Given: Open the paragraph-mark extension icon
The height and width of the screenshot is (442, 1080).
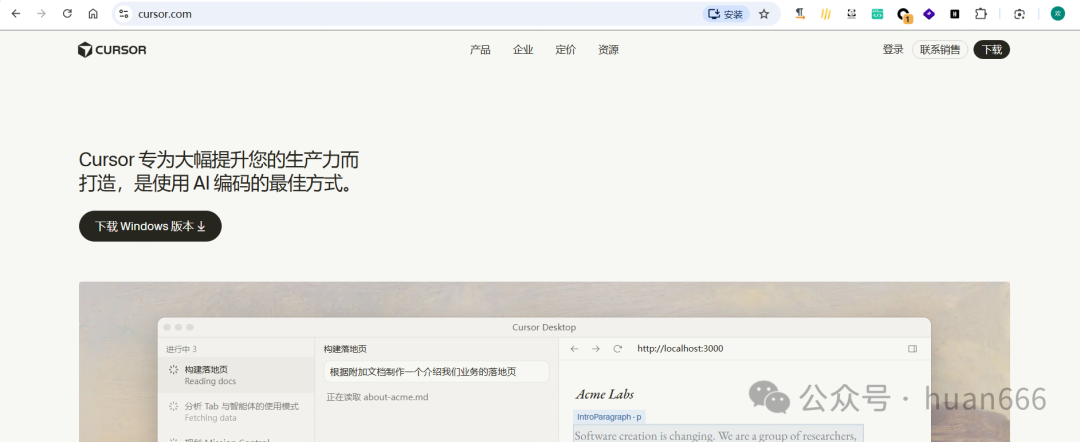Looking at the screenshot, I should [x=800, y=14].
